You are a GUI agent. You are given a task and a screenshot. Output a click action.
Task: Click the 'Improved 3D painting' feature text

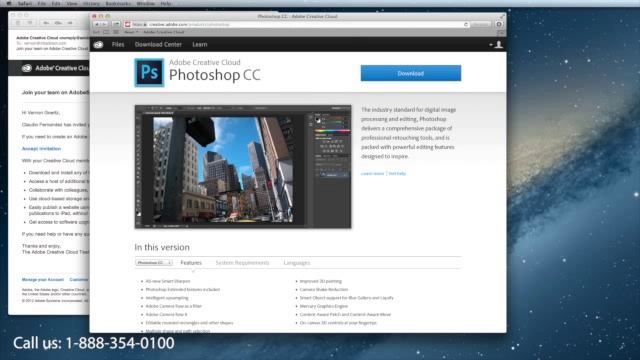click(x=321, y=281)
